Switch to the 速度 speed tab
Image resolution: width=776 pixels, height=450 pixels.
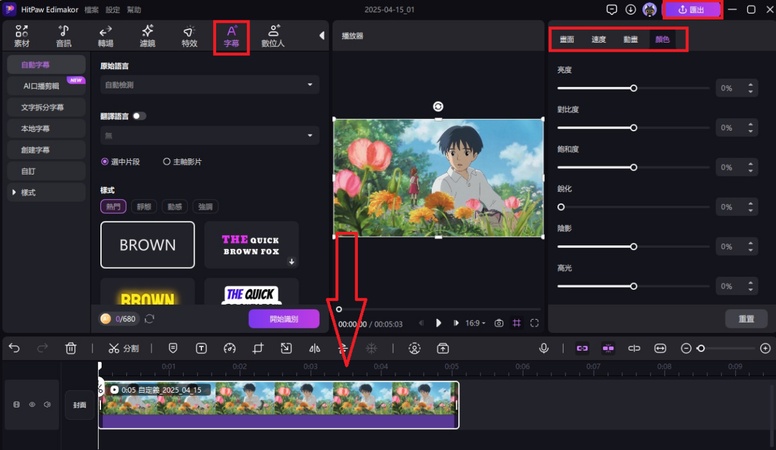[x=598, y=39]
